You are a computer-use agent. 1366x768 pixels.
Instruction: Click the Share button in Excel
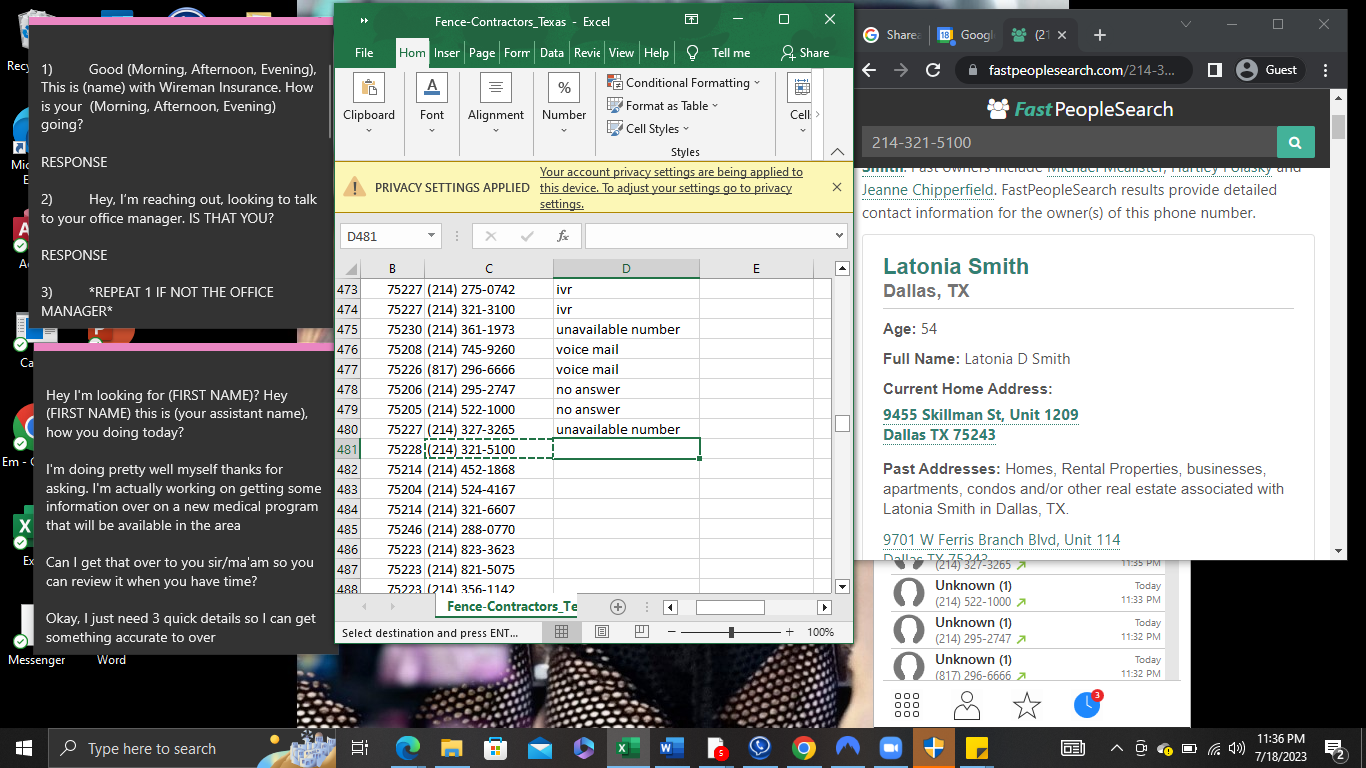coord(805,53)
